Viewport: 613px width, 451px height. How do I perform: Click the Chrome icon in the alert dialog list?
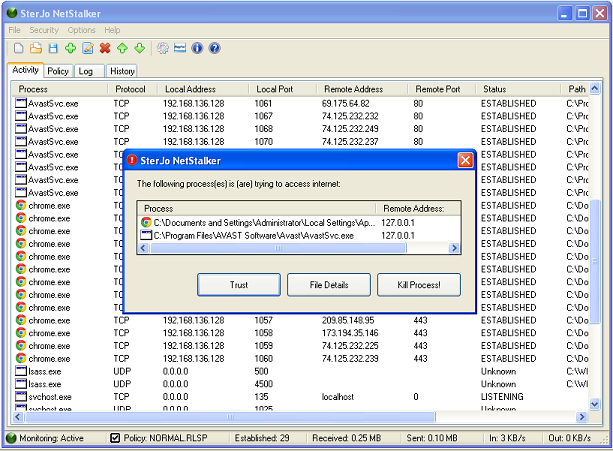[x=146, y=223]
